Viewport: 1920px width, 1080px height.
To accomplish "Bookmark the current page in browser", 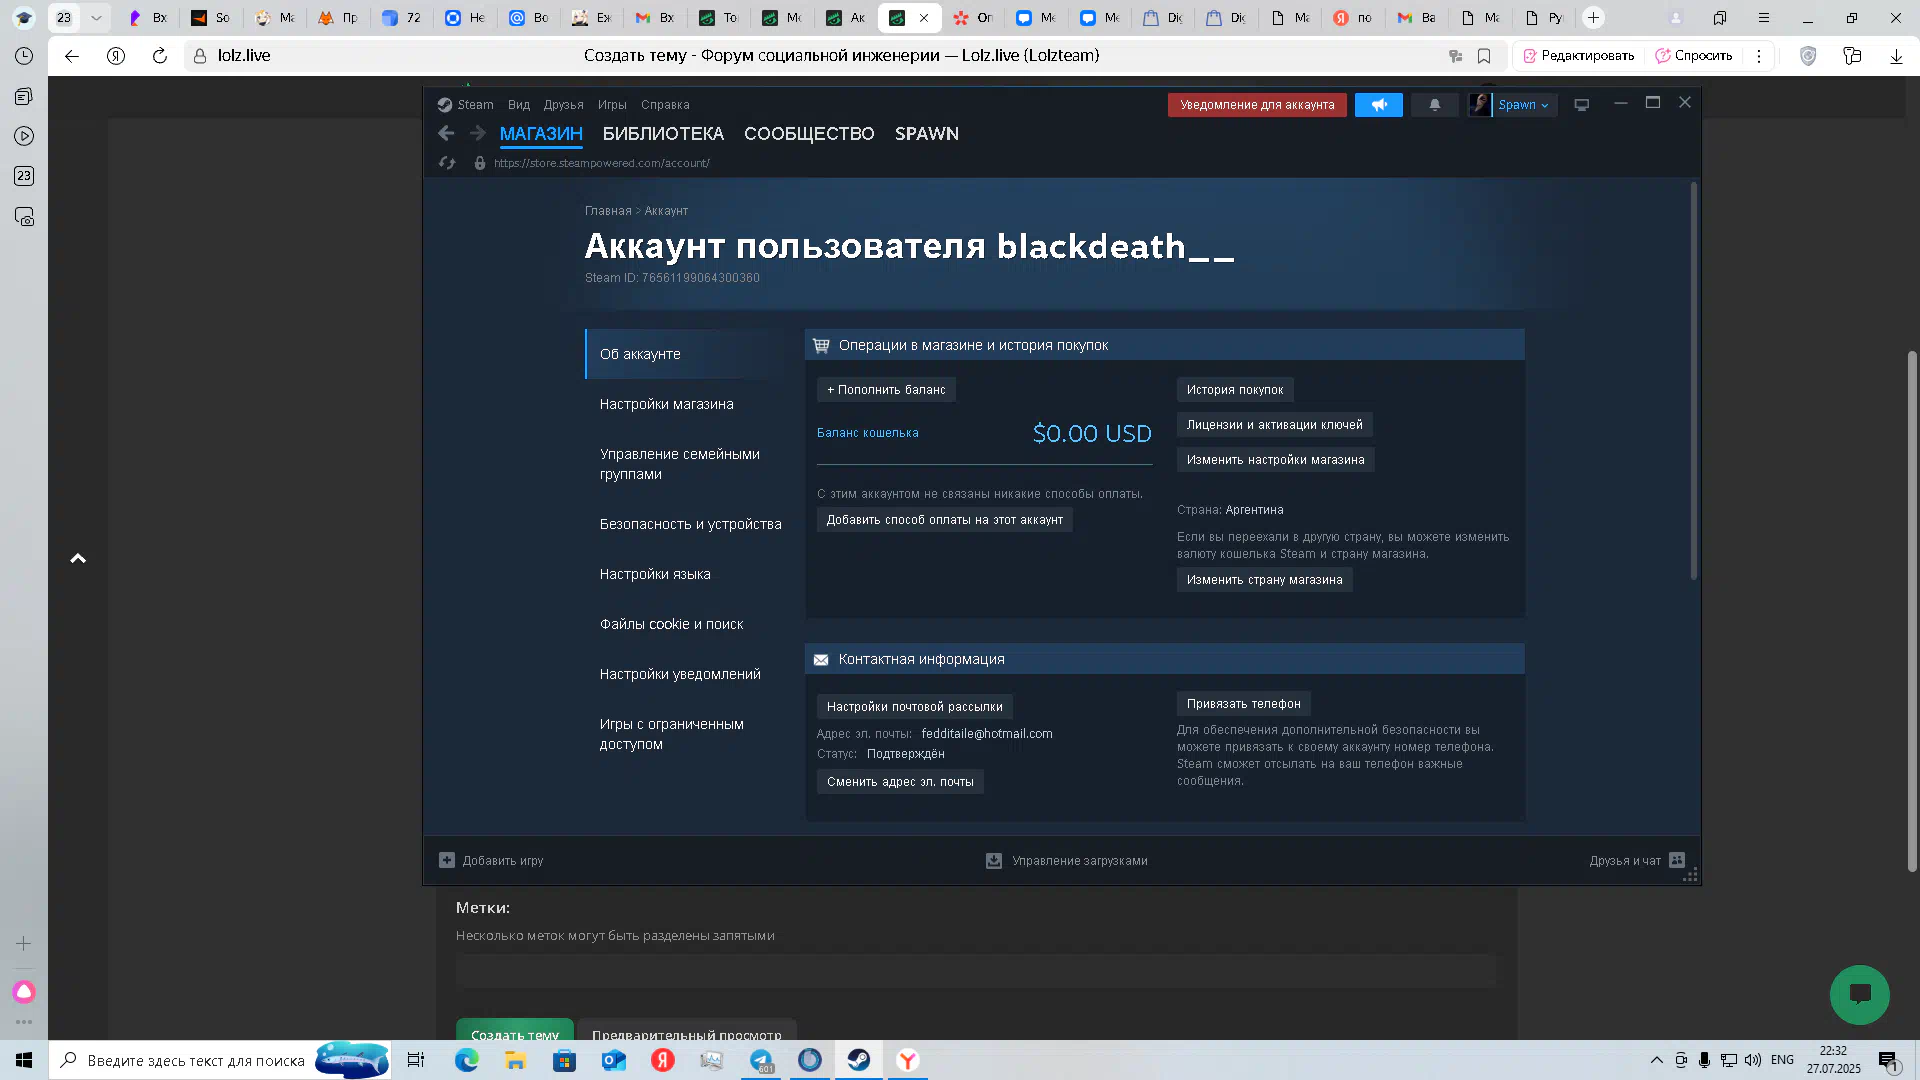I will pyautogui.click(x=1484, y=56).
